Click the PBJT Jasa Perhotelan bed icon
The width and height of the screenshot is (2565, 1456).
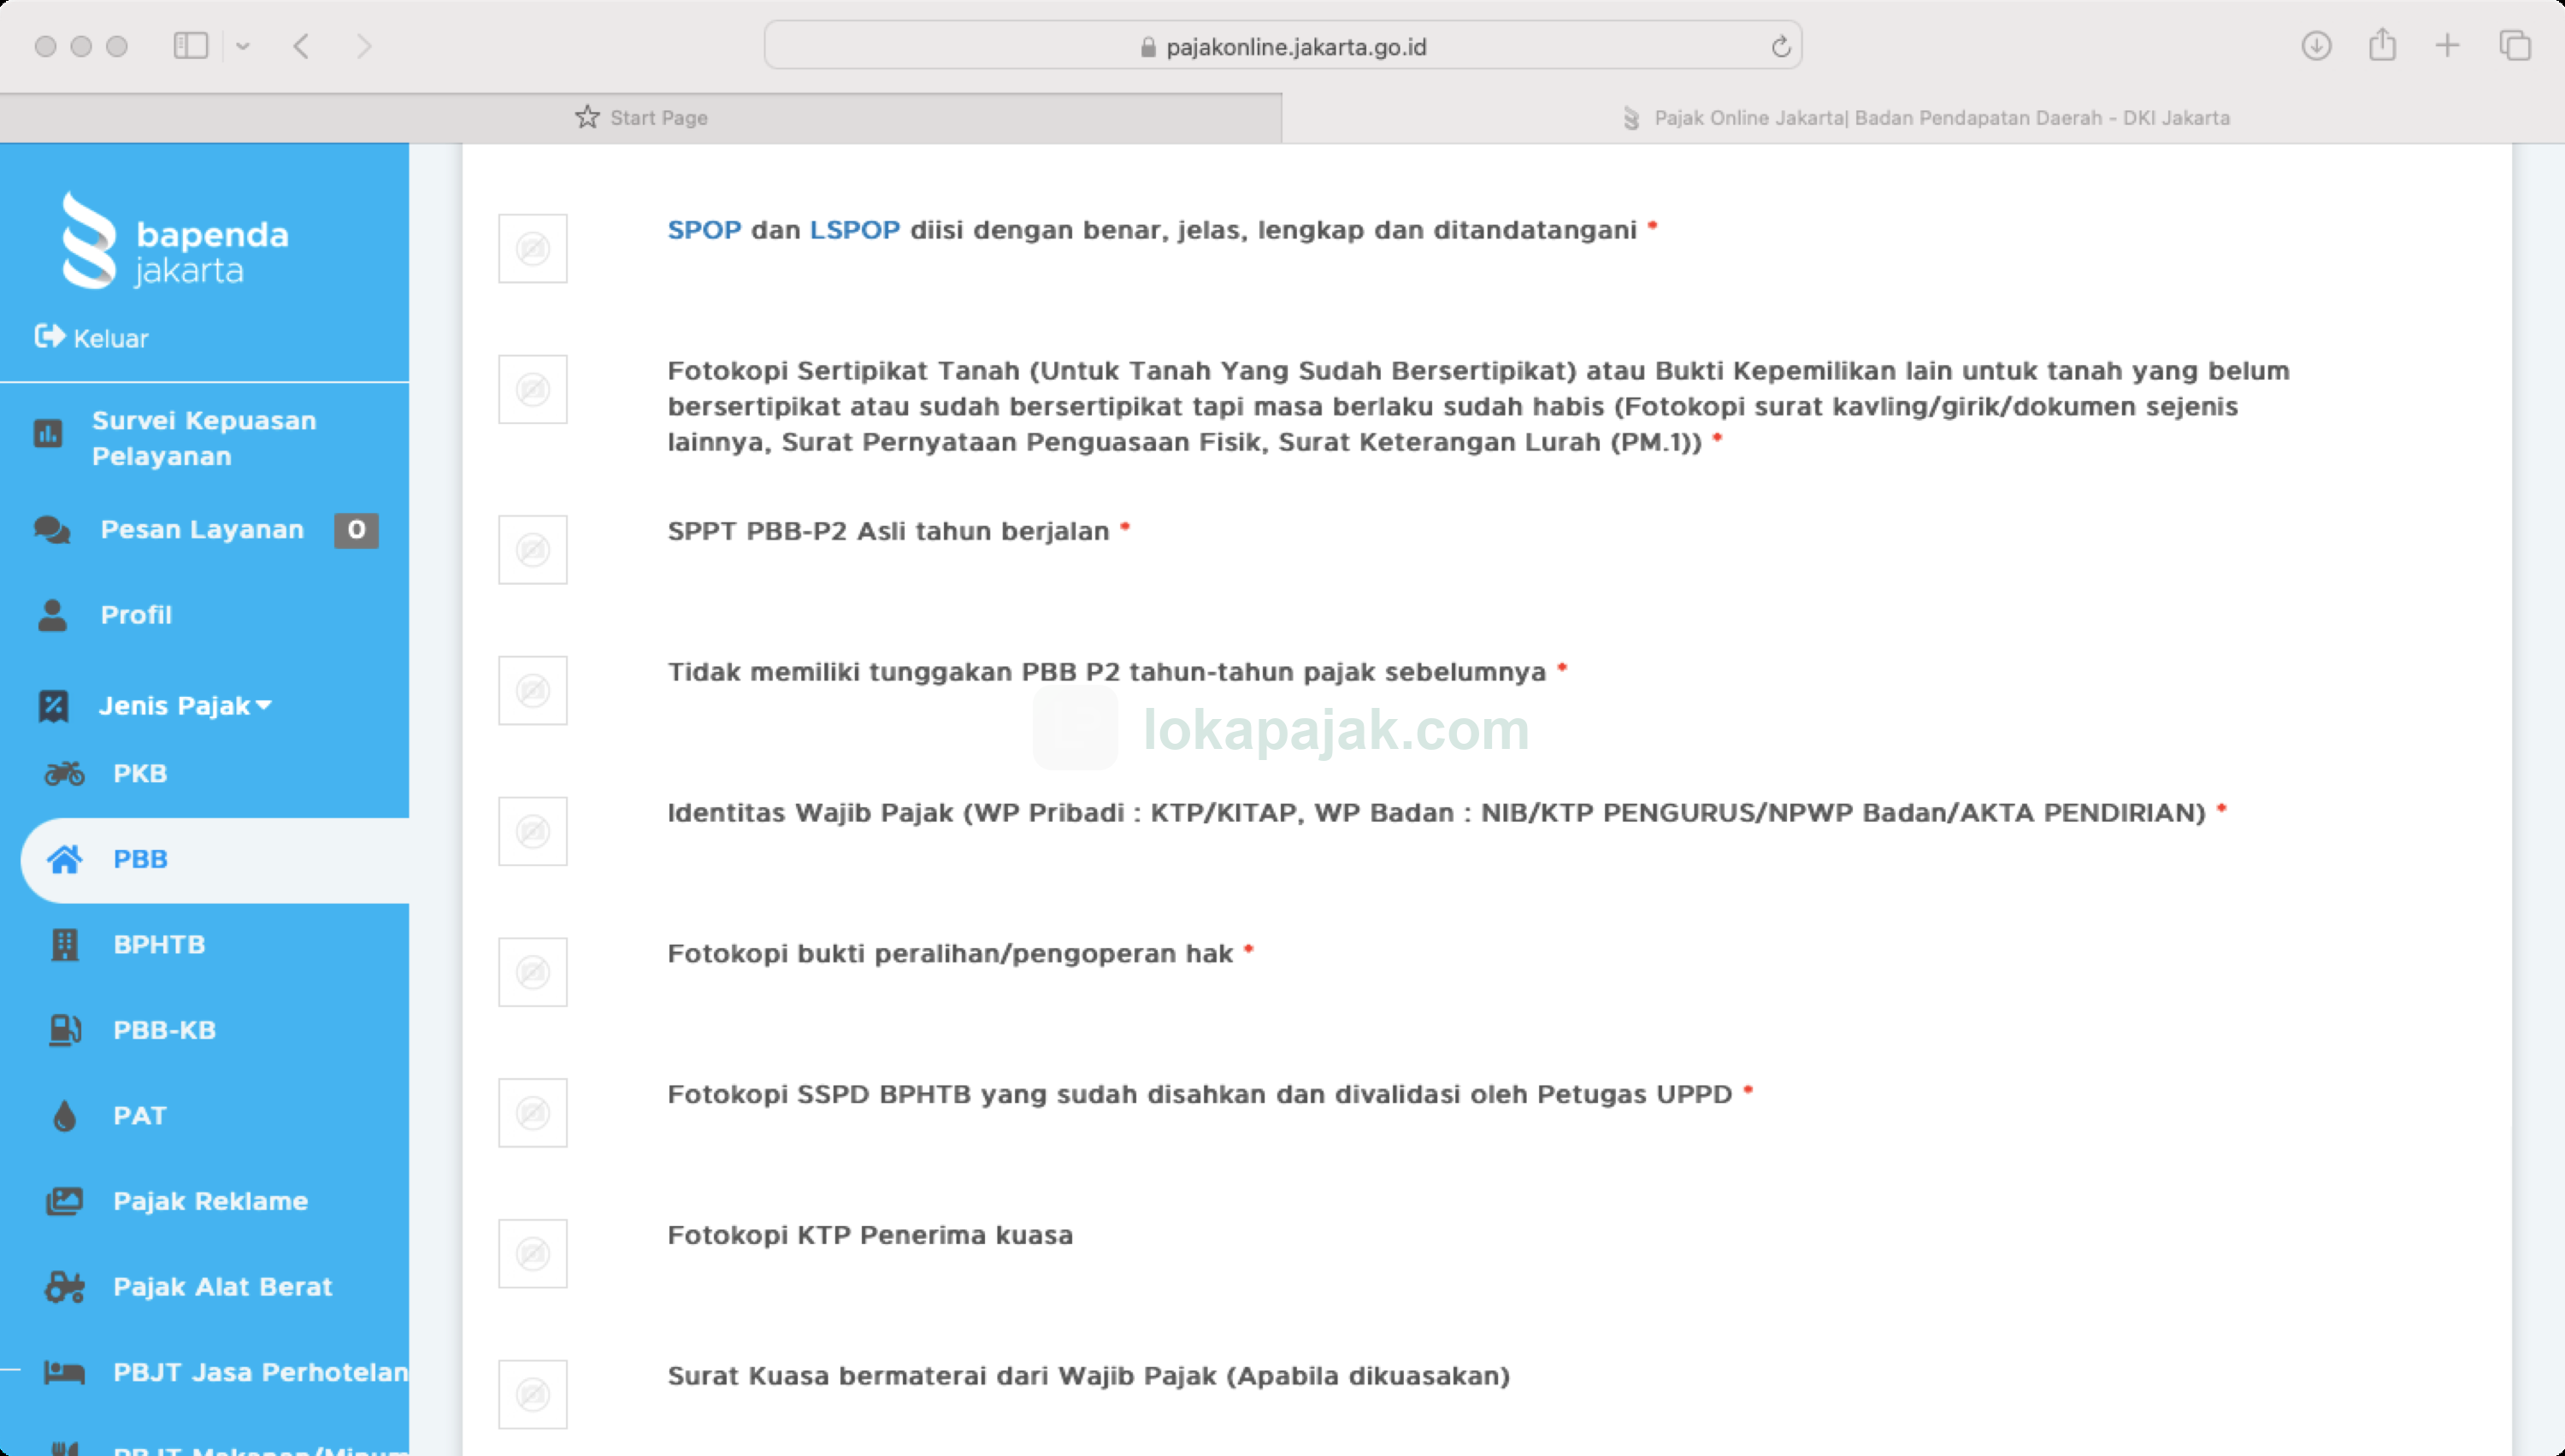[x=65, y=1372]
